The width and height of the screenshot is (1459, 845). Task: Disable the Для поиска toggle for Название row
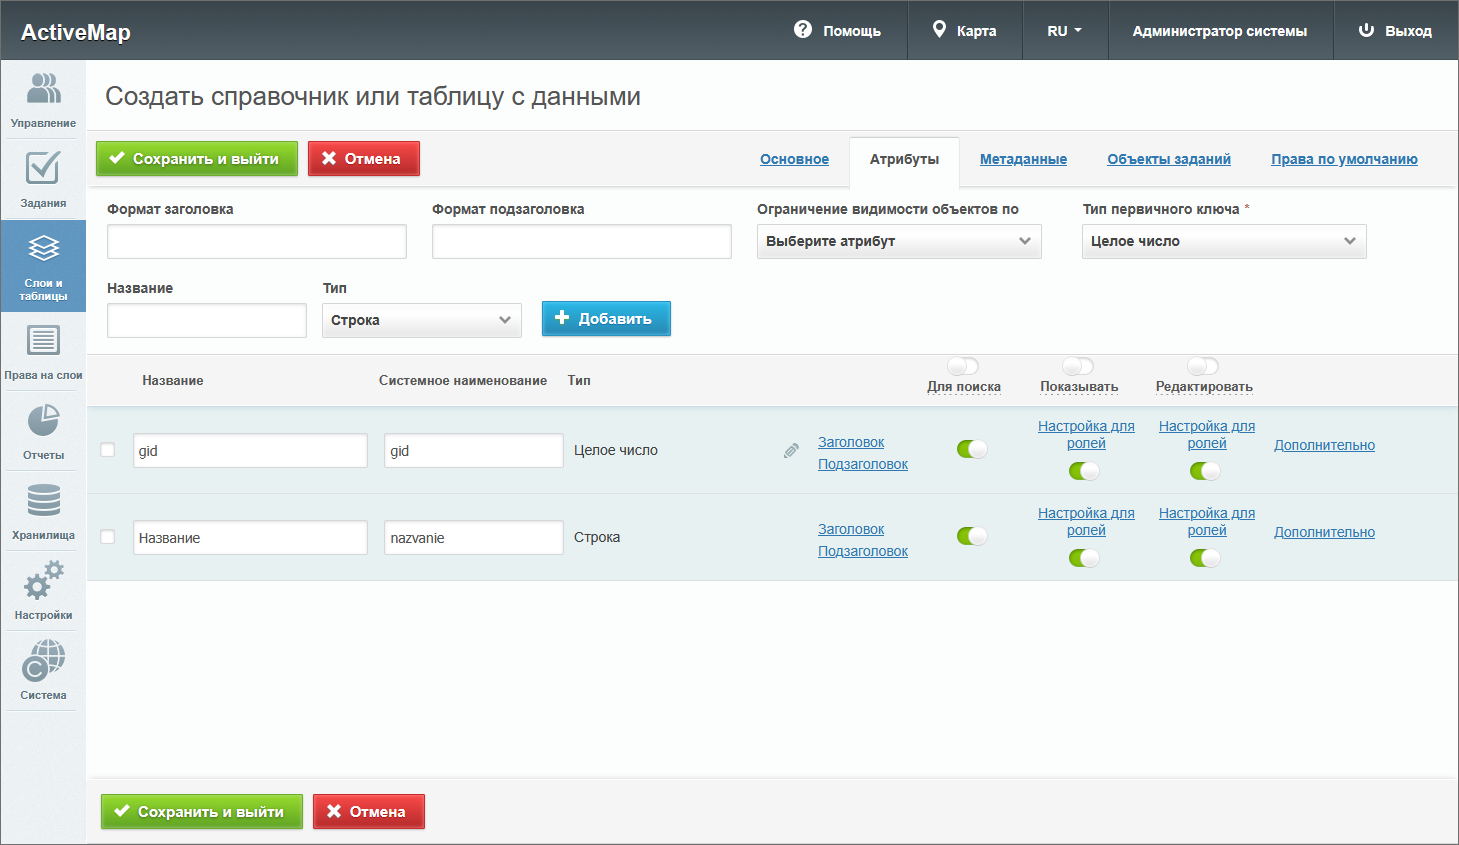[972, 536]
